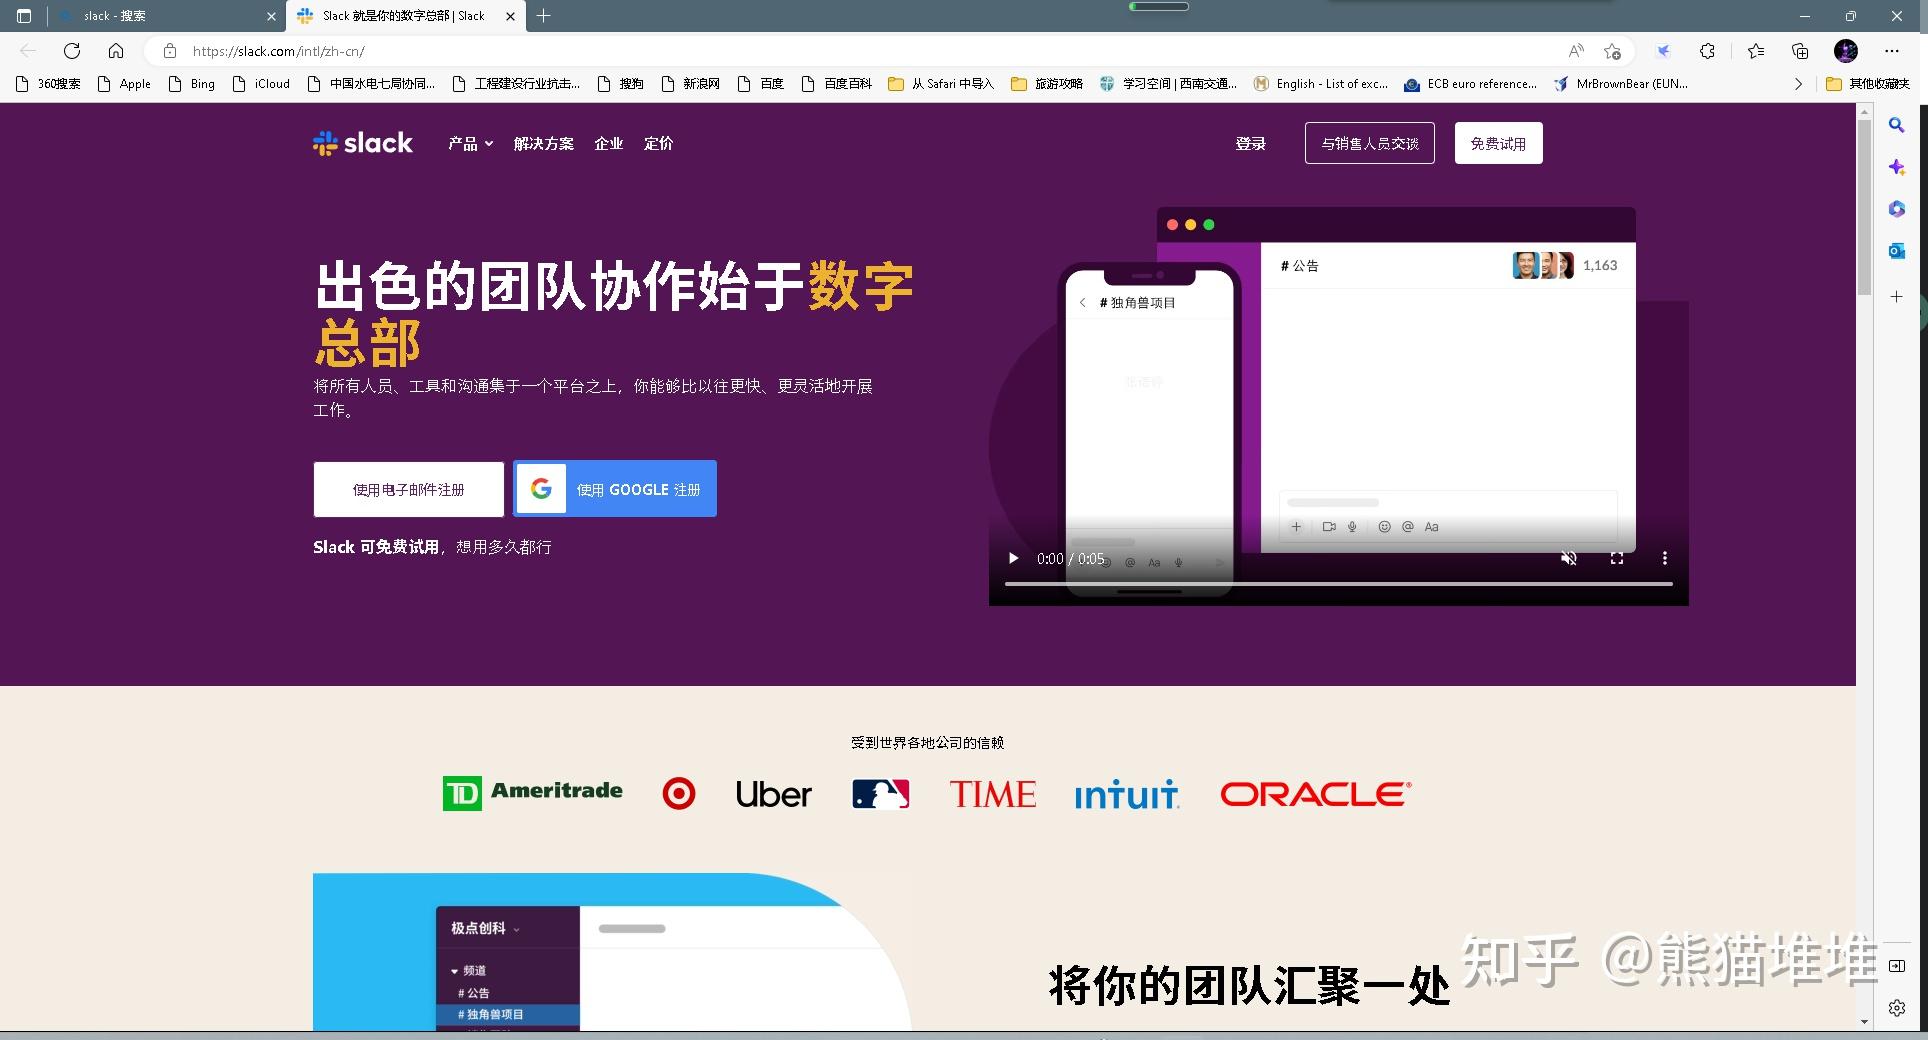Open 解决方案 in the Slack navigation

point(544,144)
